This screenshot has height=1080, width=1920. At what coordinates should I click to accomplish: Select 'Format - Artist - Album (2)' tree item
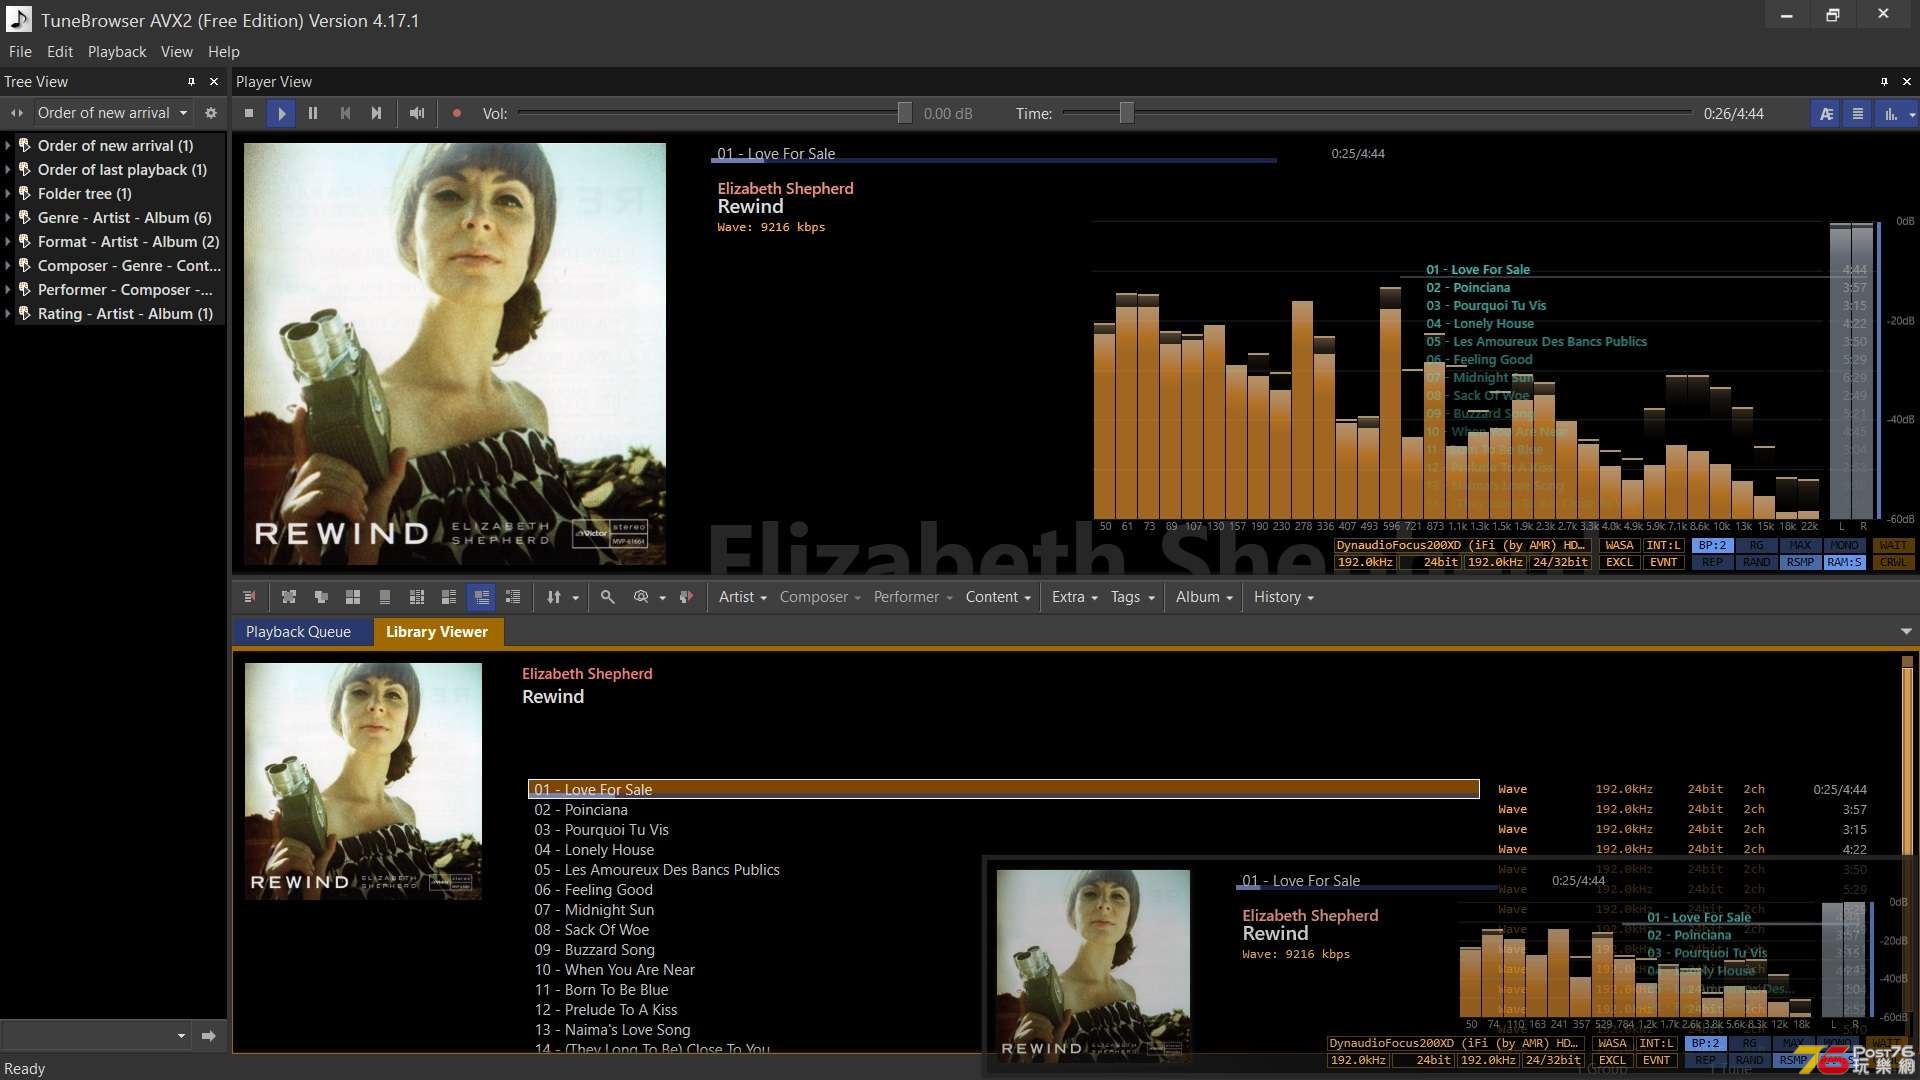[x=128, y=242]
